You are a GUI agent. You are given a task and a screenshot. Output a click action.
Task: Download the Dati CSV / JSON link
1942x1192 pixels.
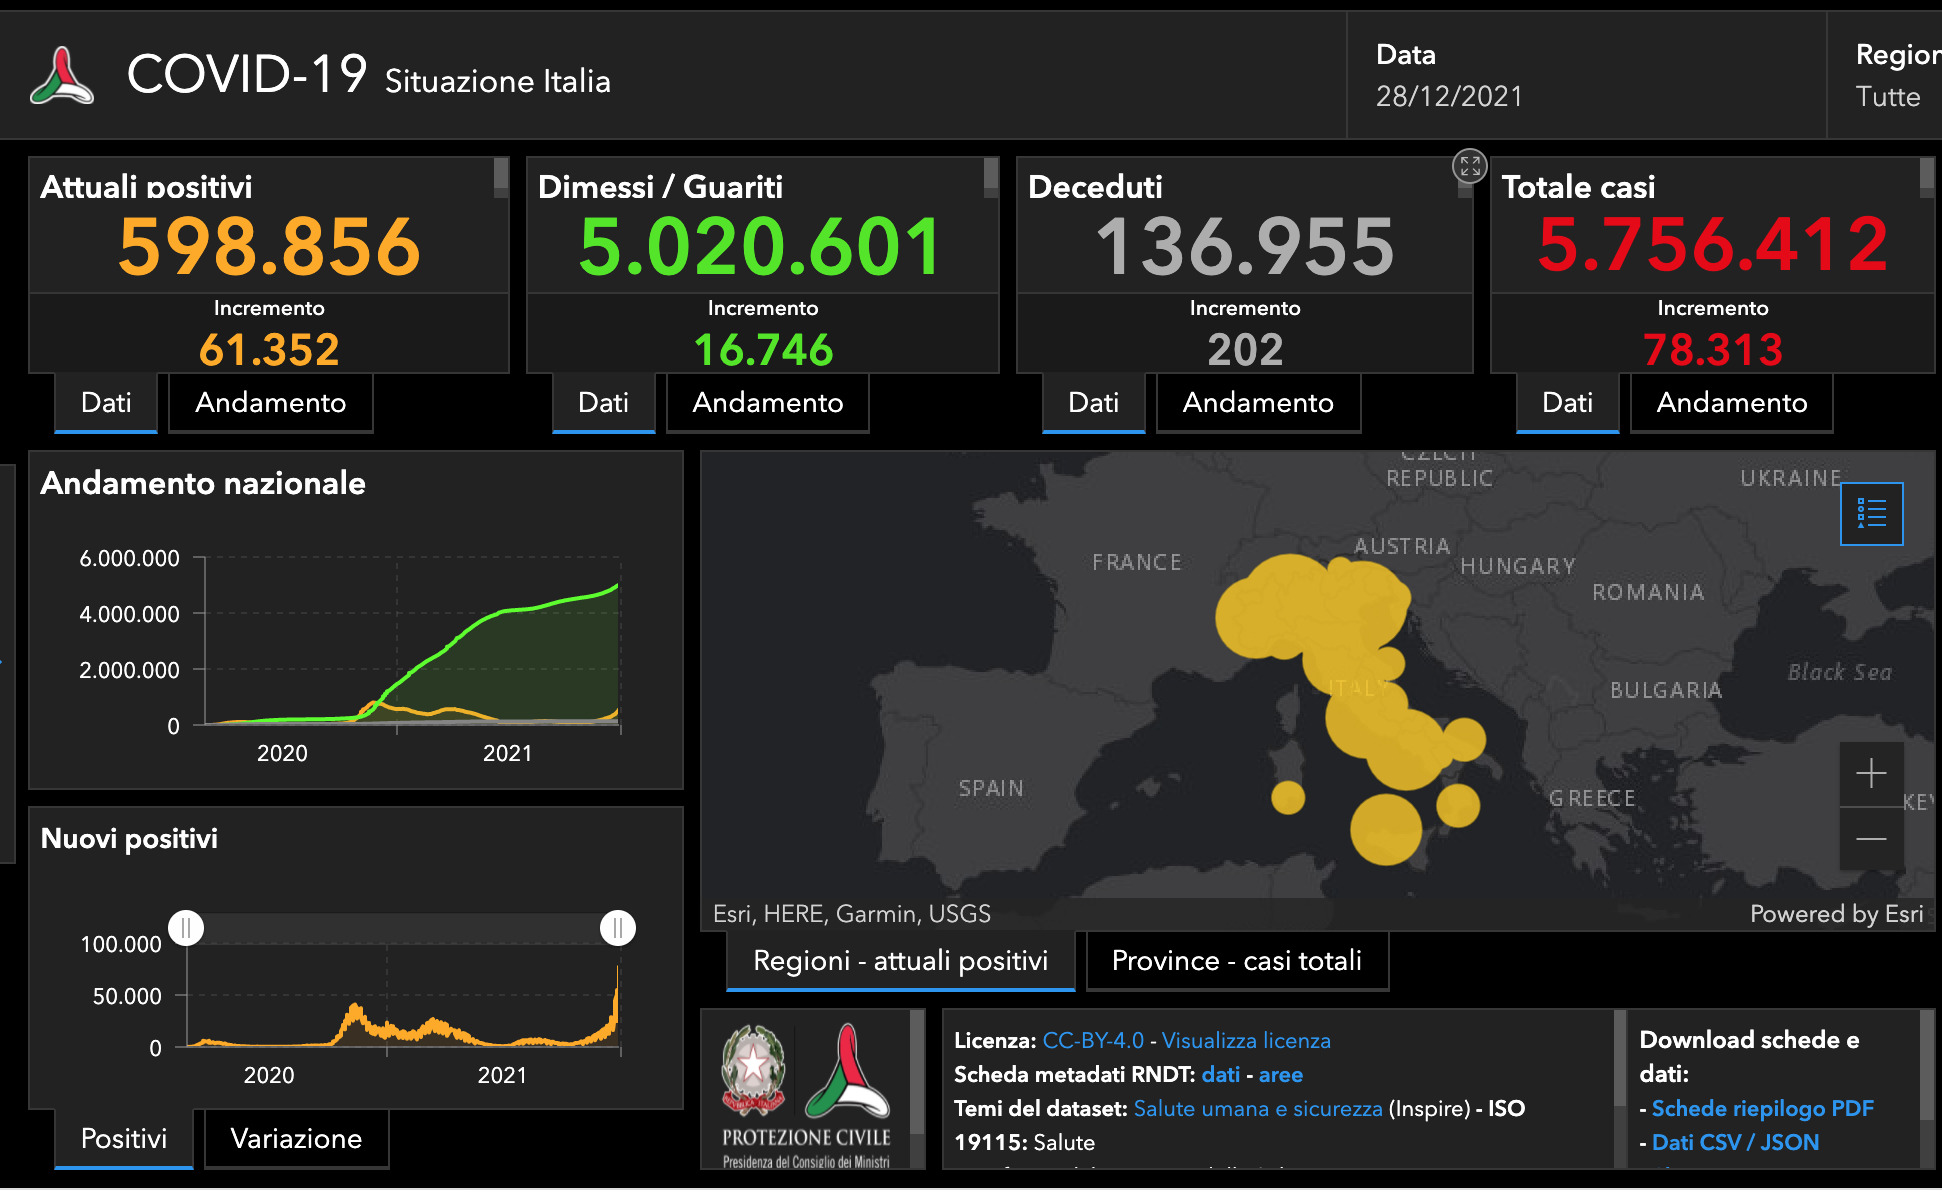[x=1734, y=1143]
